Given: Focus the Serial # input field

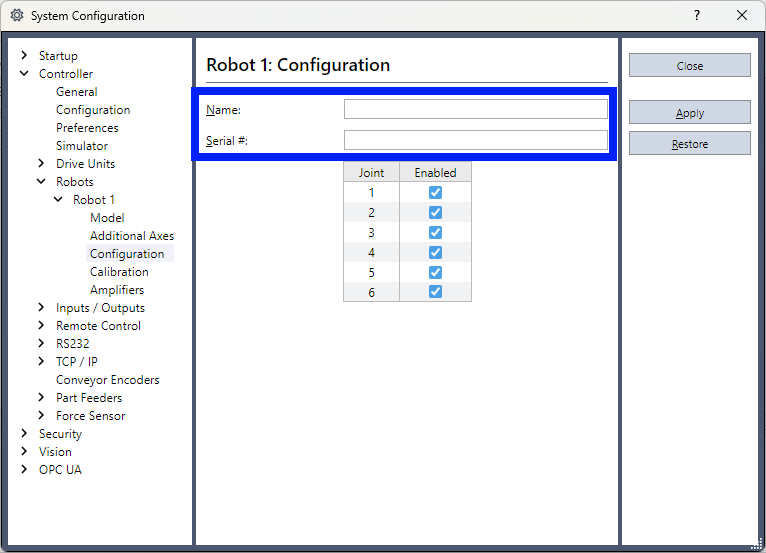Looking at the screenshot, I should pos(476,140).
